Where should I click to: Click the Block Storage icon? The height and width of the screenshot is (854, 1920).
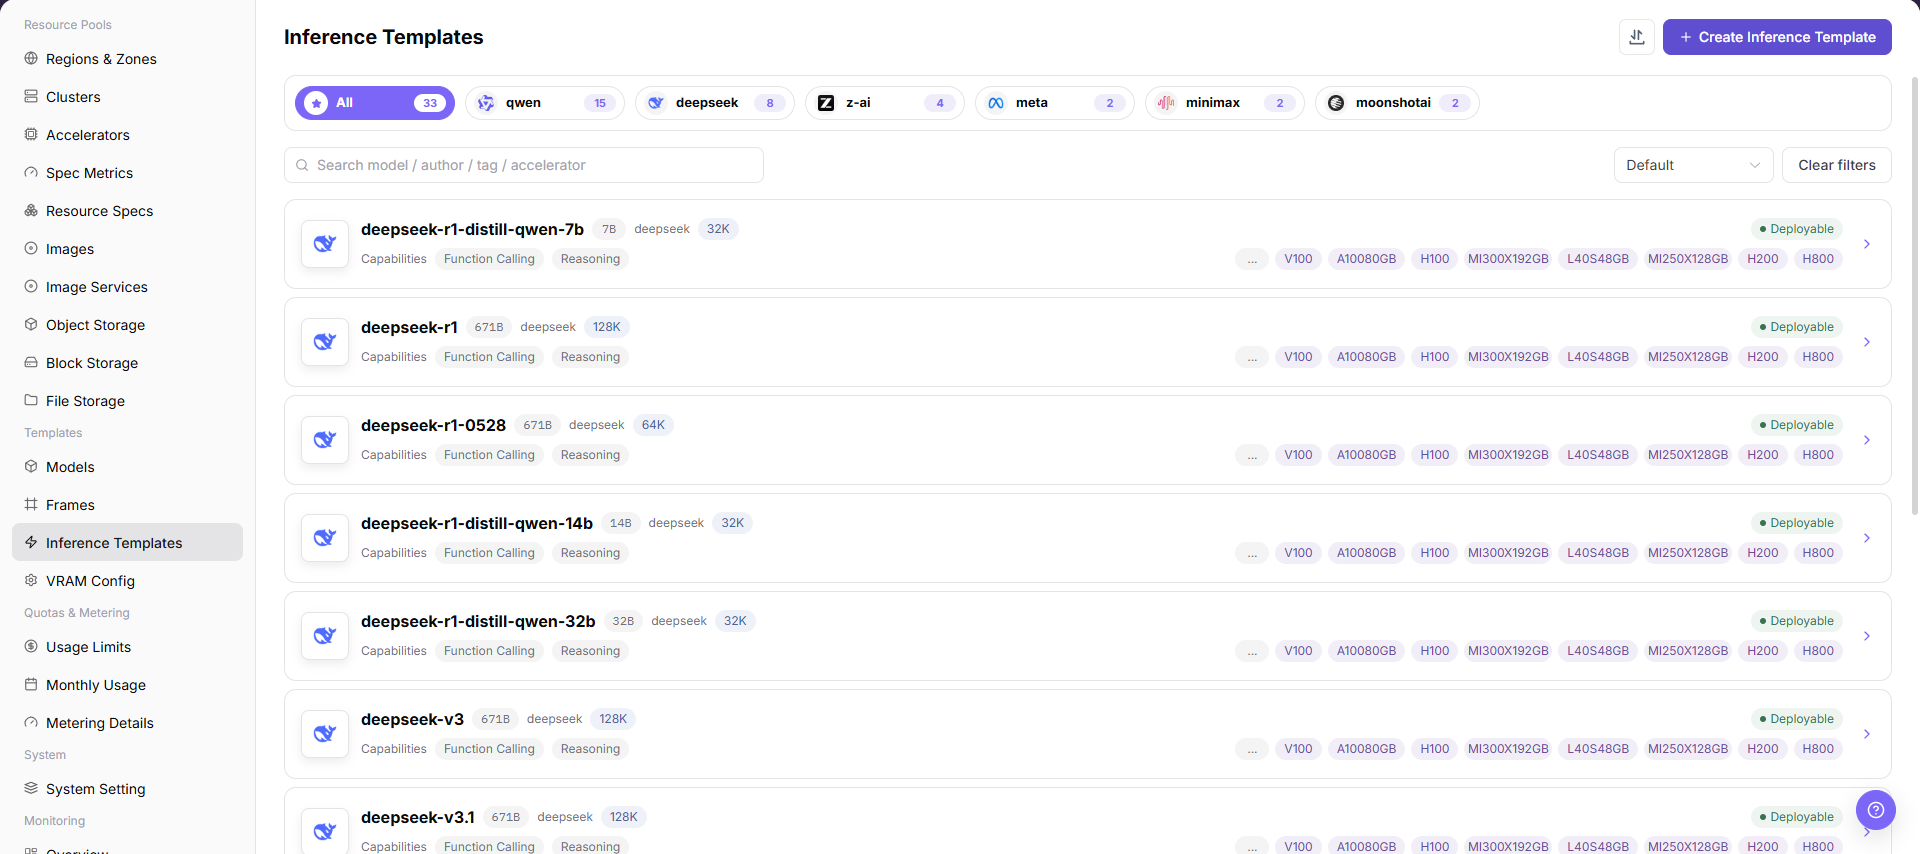coord(31,363)
